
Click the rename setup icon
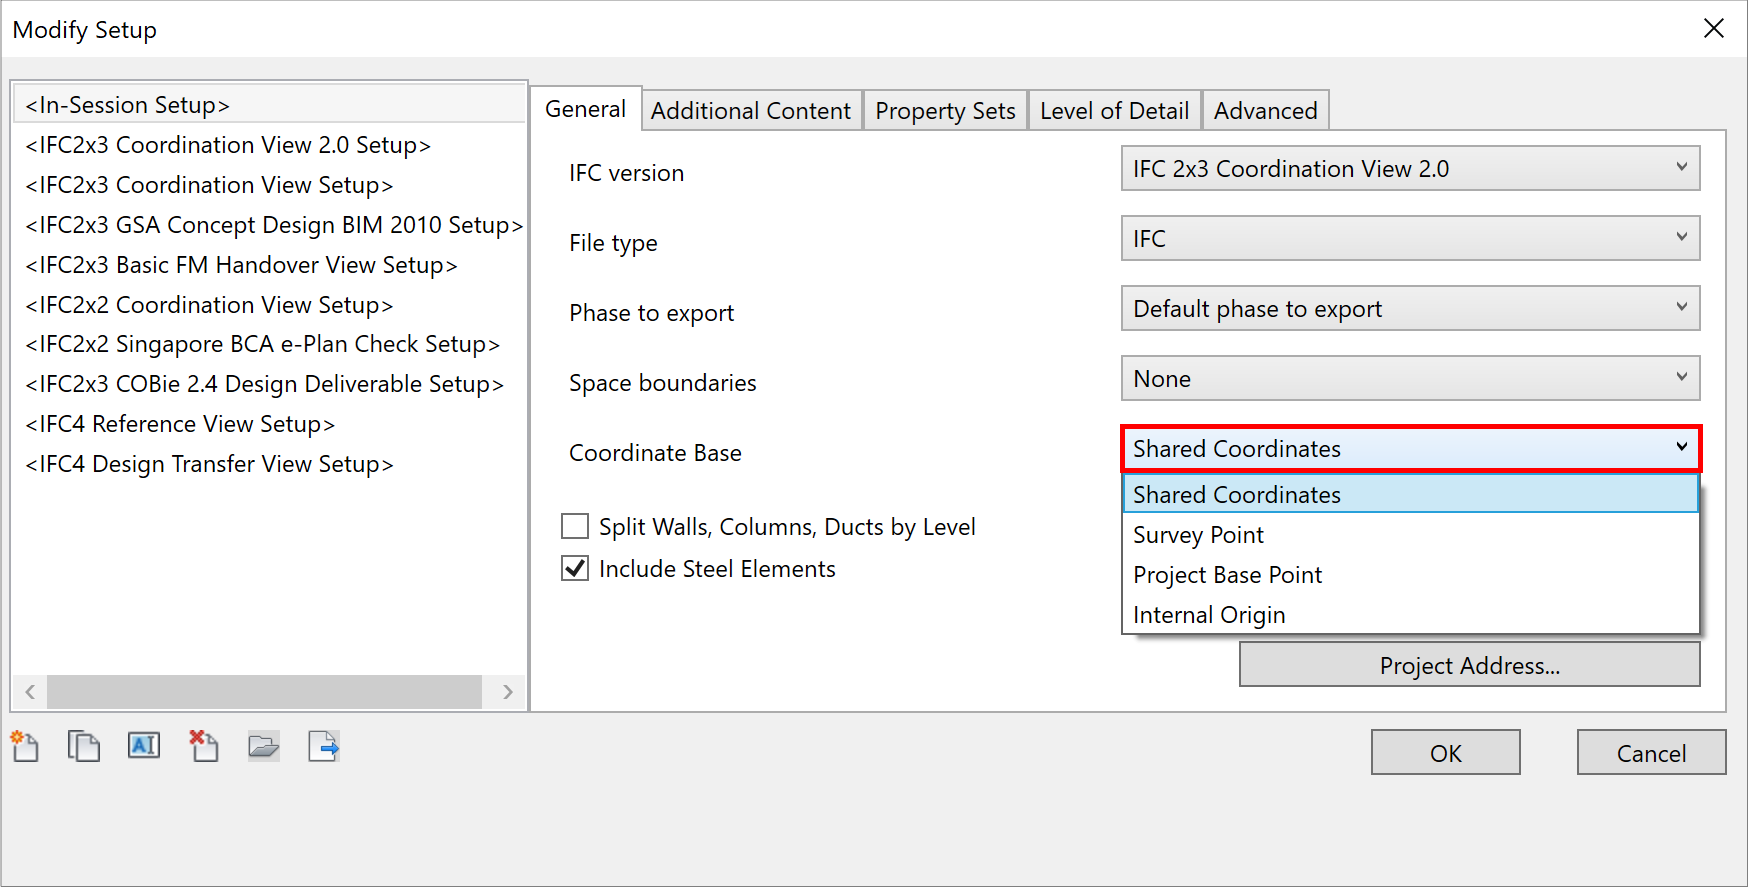click(x=144, y=746)
